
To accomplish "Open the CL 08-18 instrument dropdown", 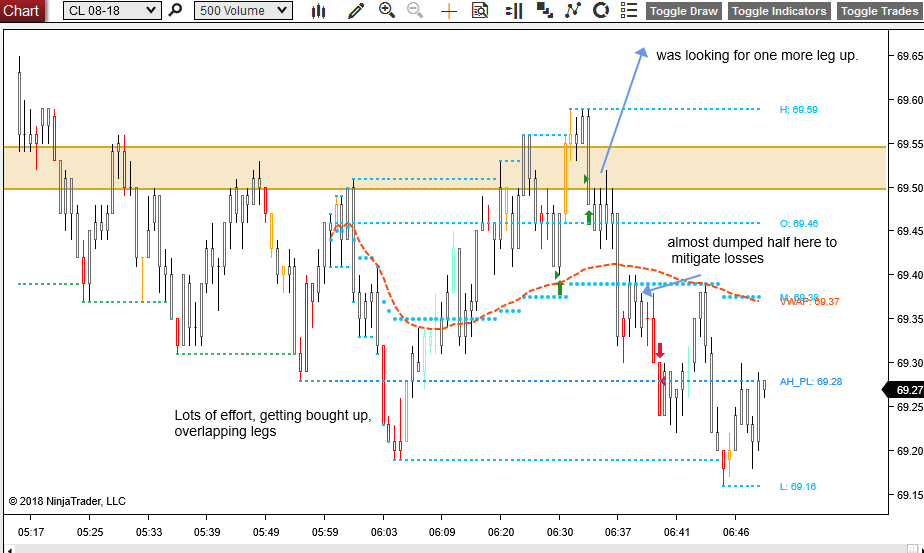I will click(x=112, y=11).
